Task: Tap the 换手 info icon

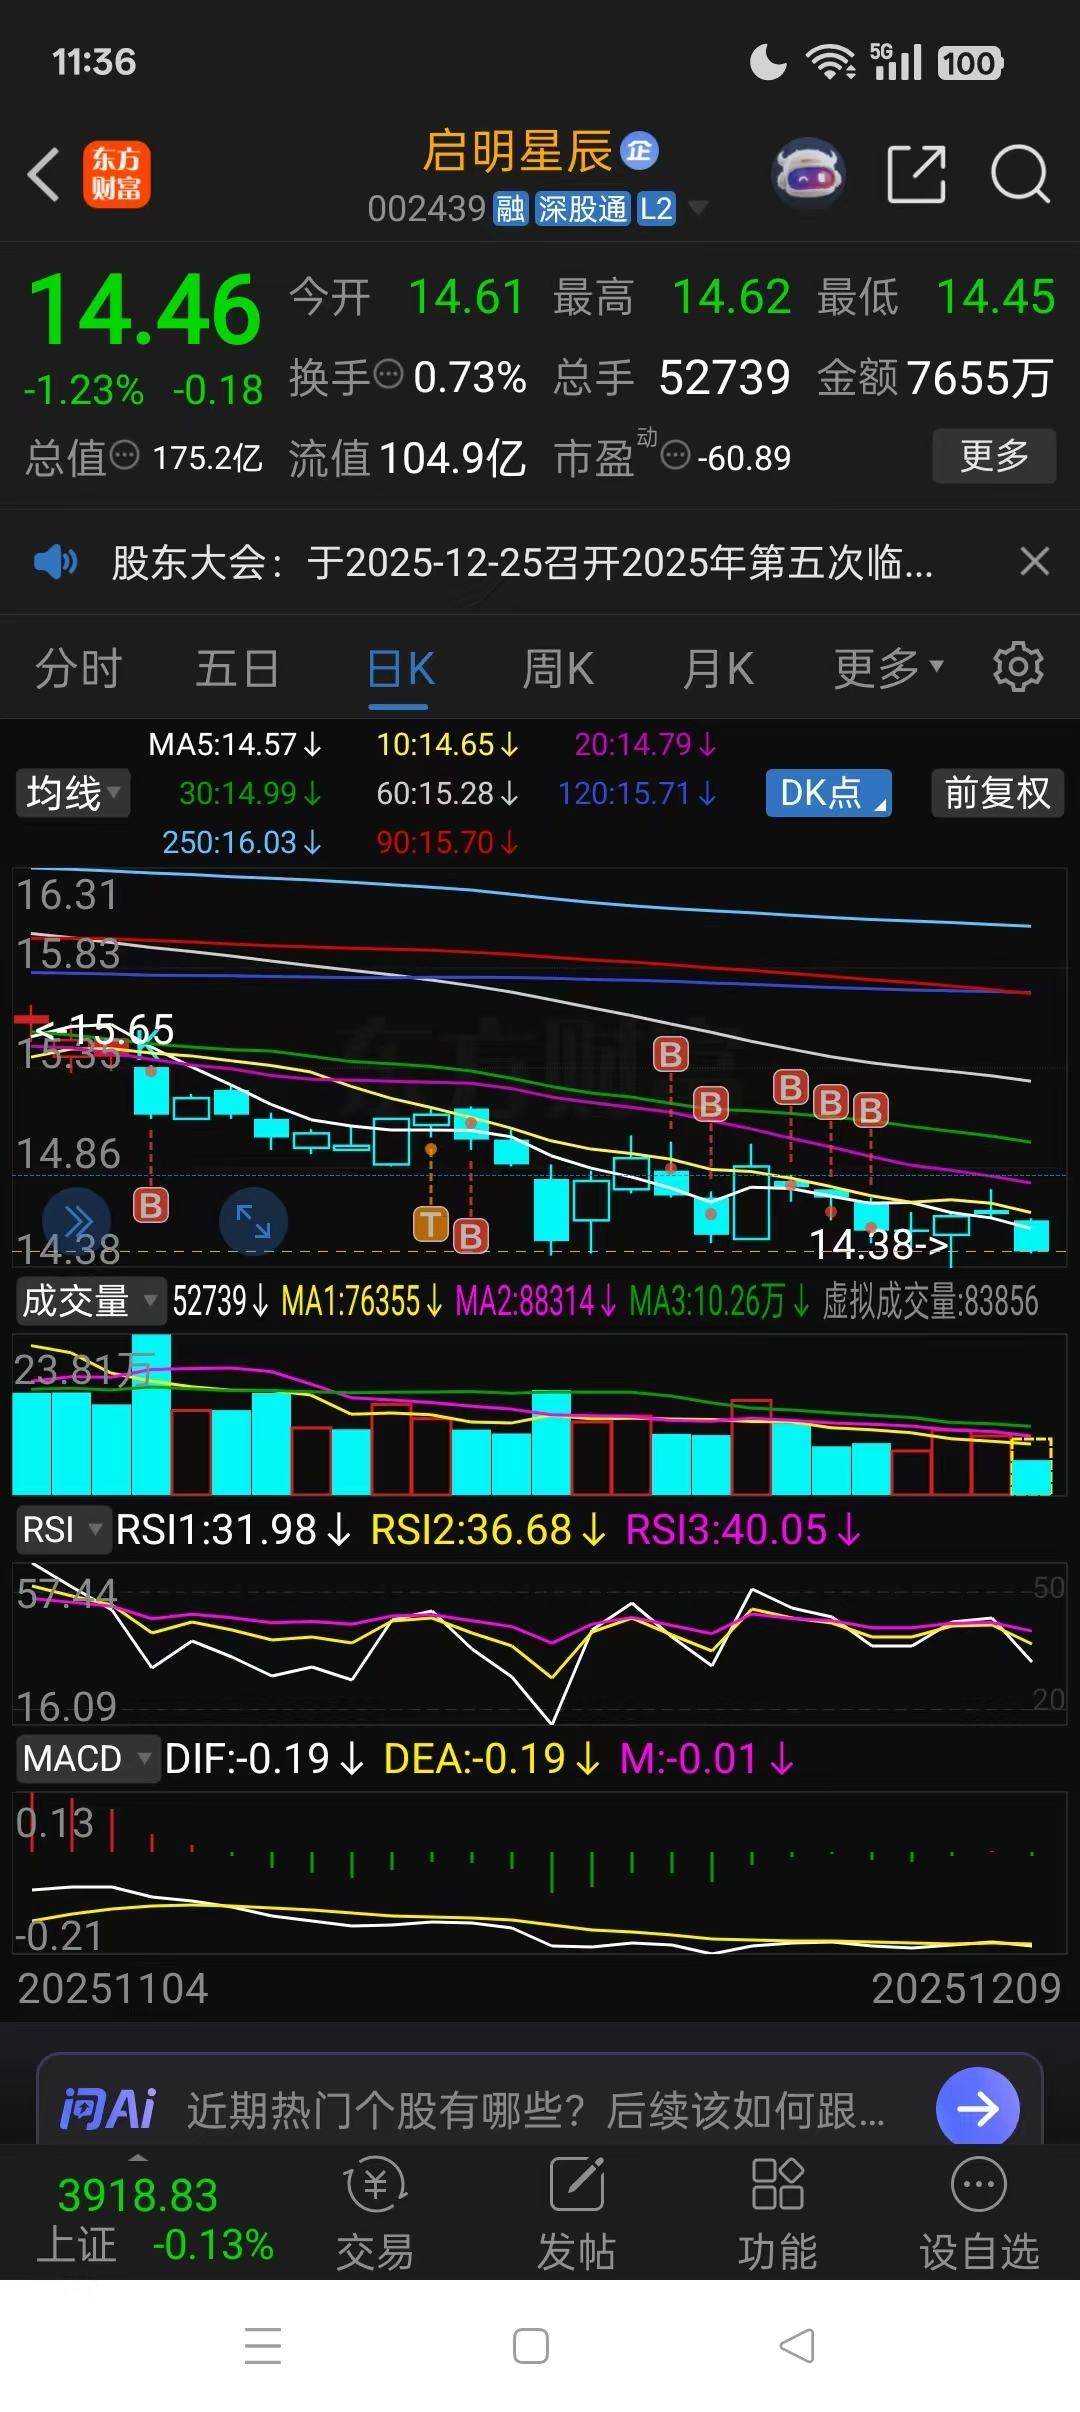Action: pos(388,375)
